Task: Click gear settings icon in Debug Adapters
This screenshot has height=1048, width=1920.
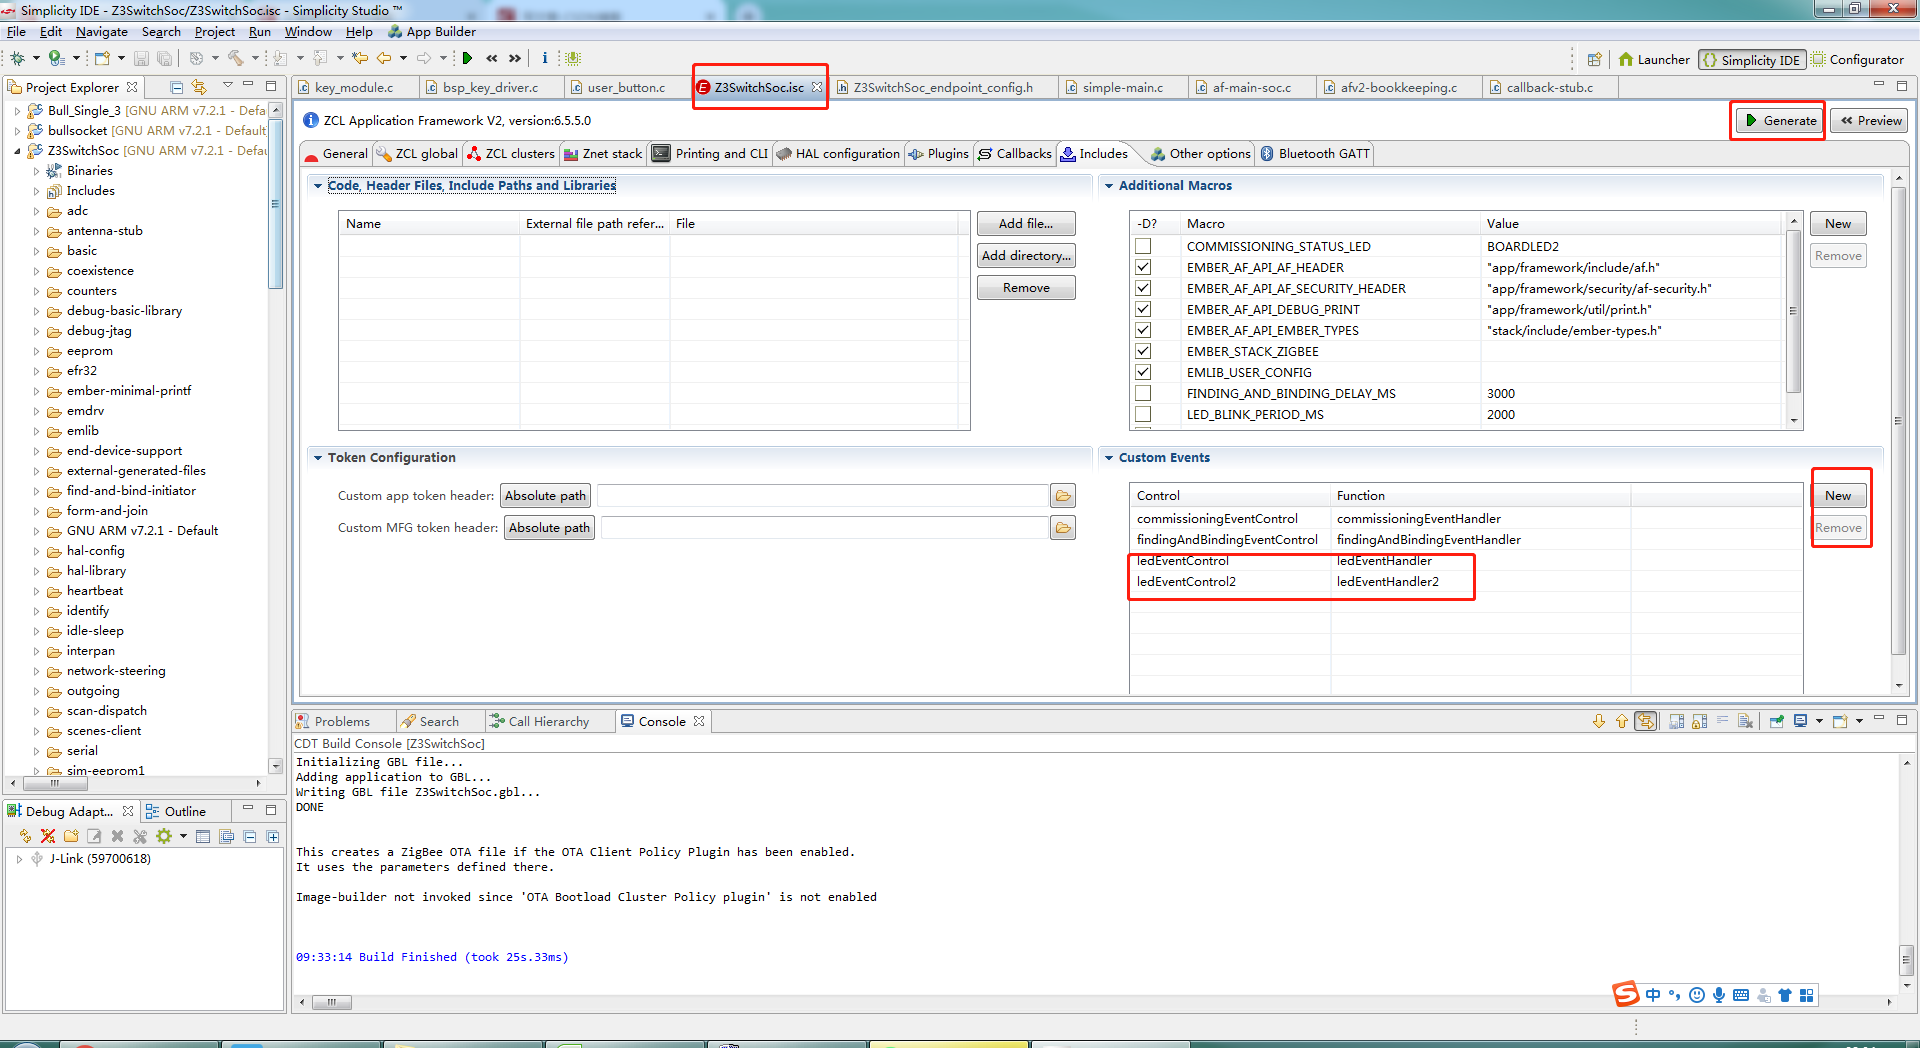Action: pyautogui.click(x=164, y=836)
